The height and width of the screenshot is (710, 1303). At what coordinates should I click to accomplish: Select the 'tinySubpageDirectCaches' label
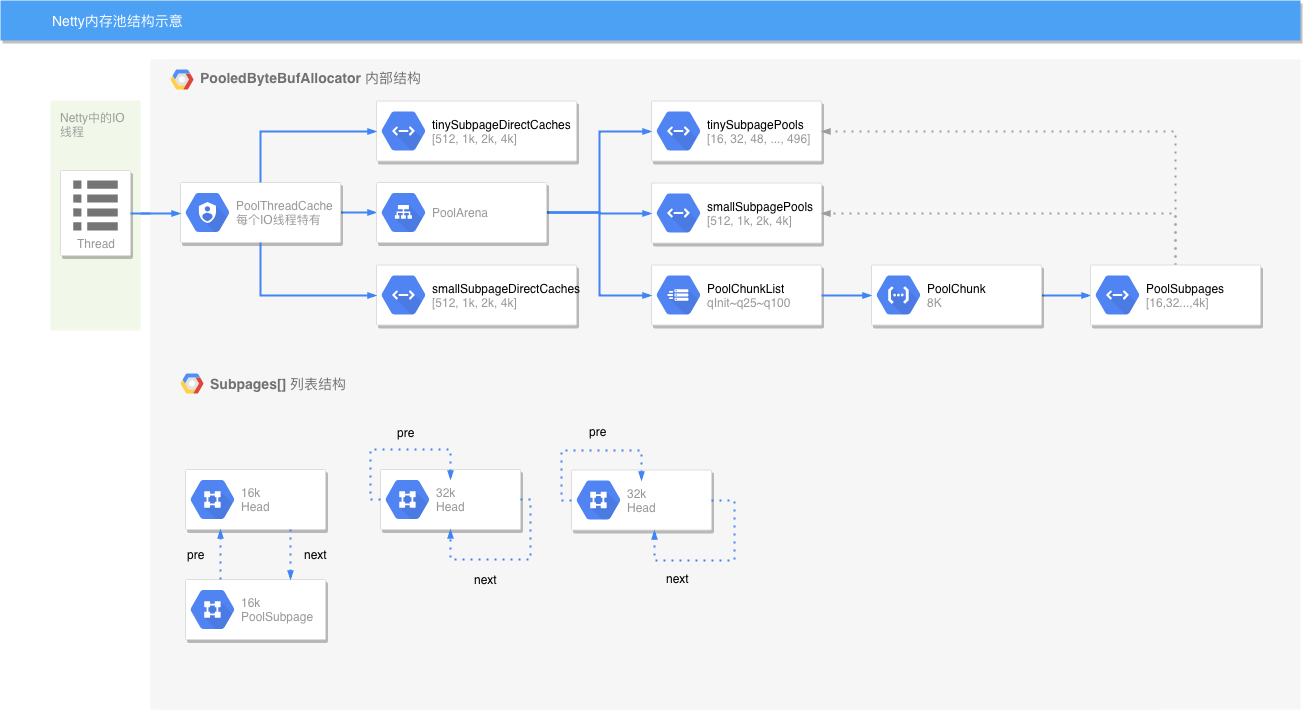click(x=501, y=125)
